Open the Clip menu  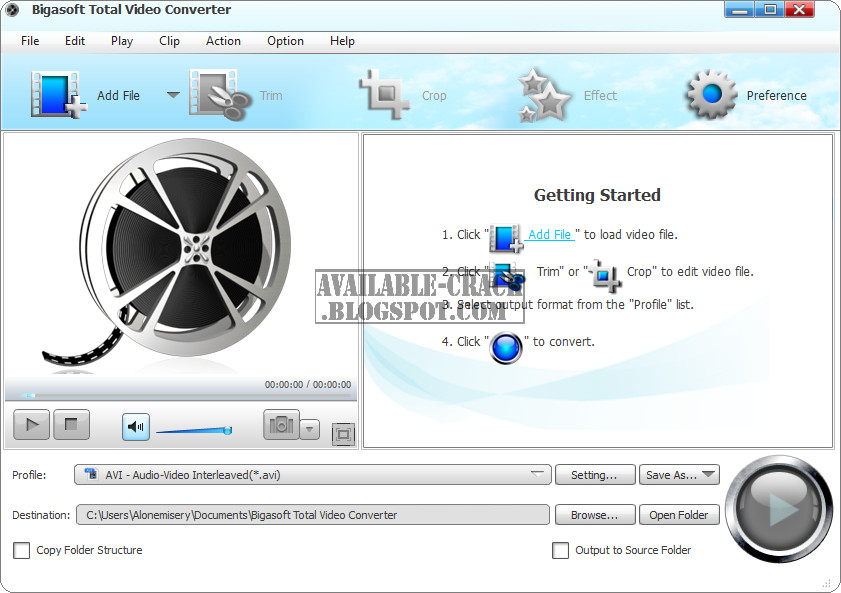click(169, 41)
